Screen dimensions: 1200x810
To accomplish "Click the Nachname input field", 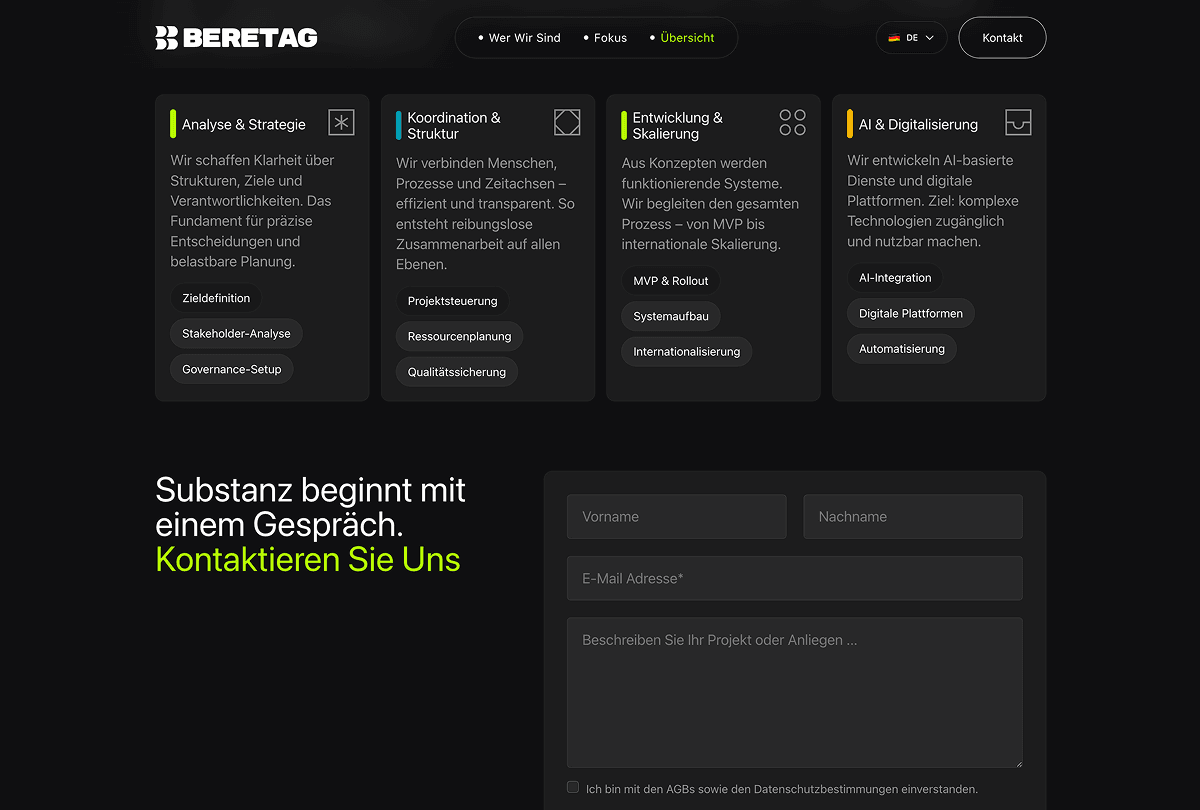I will (x=913, y=517).
